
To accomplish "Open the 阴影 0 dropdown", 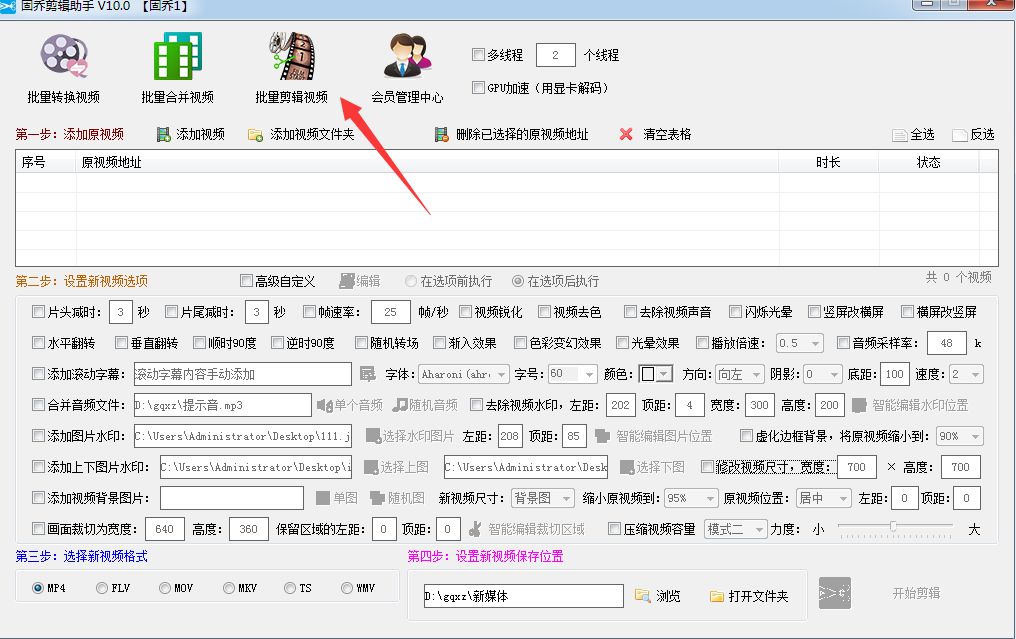I will tap(823, 374).
